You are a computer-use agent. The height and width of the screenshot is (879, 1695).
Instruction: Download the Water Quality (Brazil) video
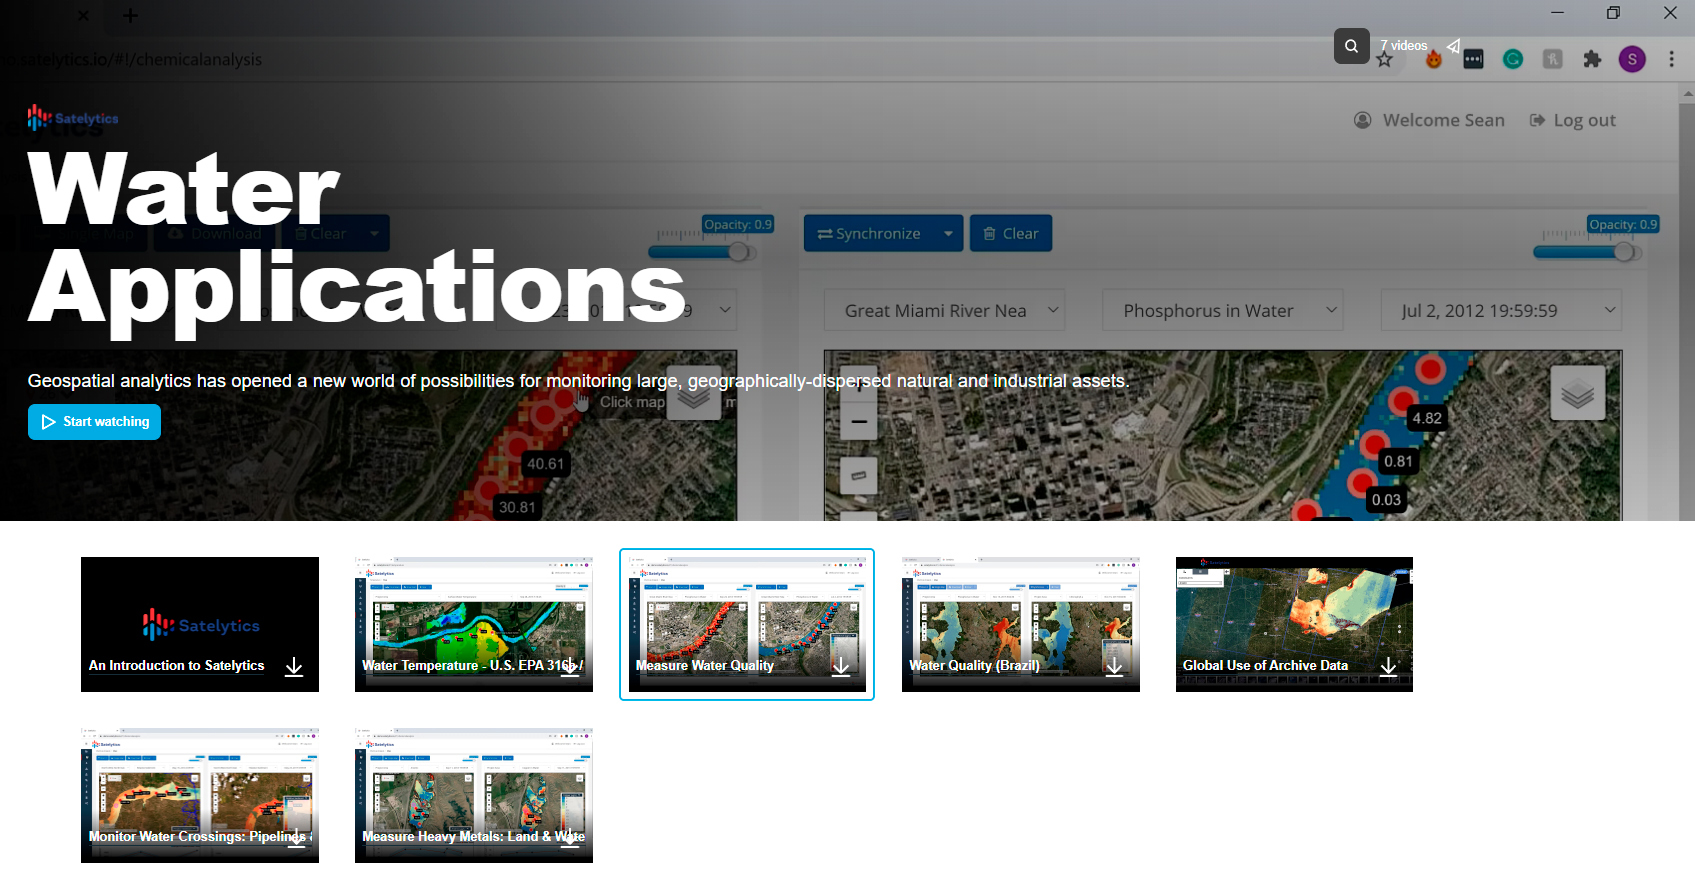point(1115,667)
